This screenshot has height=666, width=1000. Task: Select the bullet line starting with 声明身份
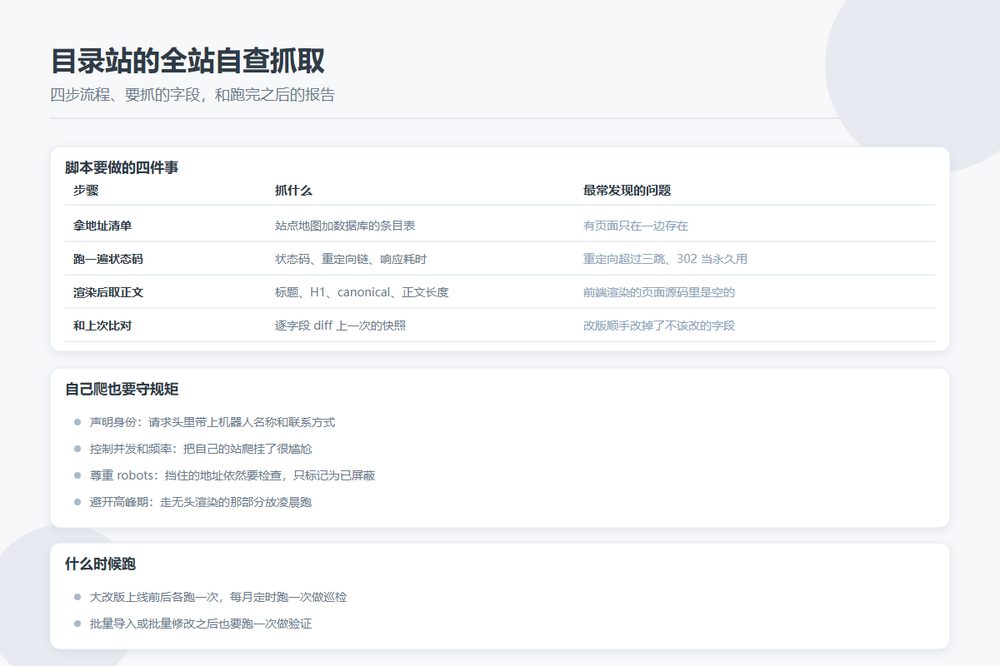pyautogui.click(x=212, y=422)
